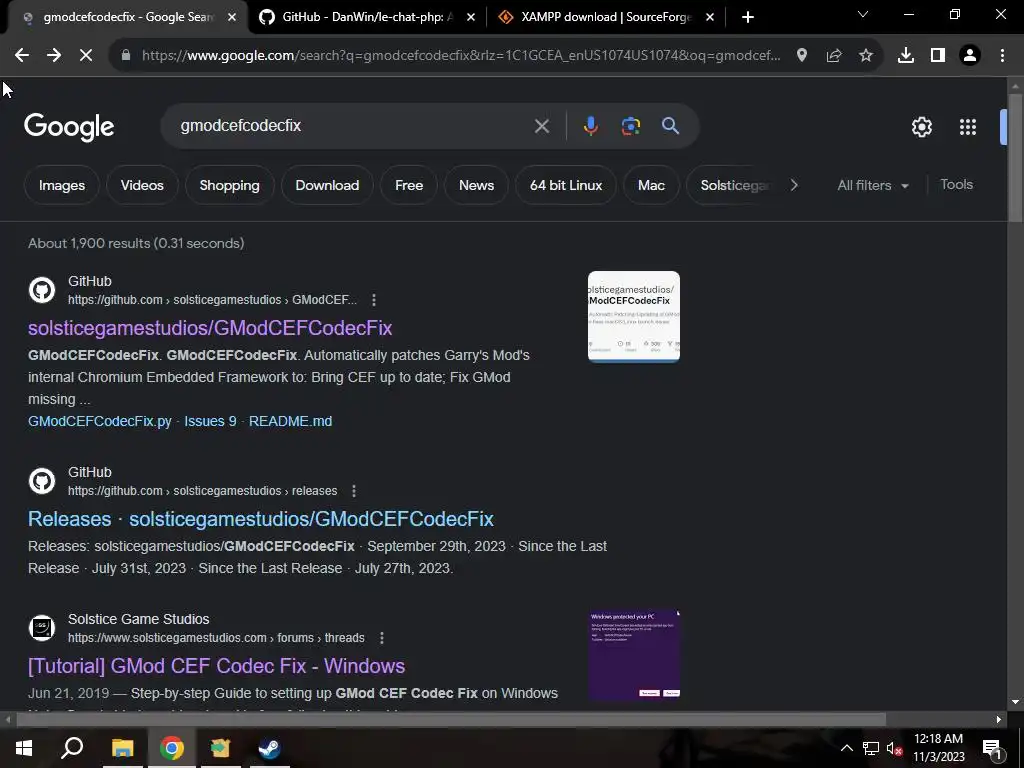This screenshot has height=768, width=1024.
Task: Click the muted volume tray icon
Action: click(x=894, y=749)
